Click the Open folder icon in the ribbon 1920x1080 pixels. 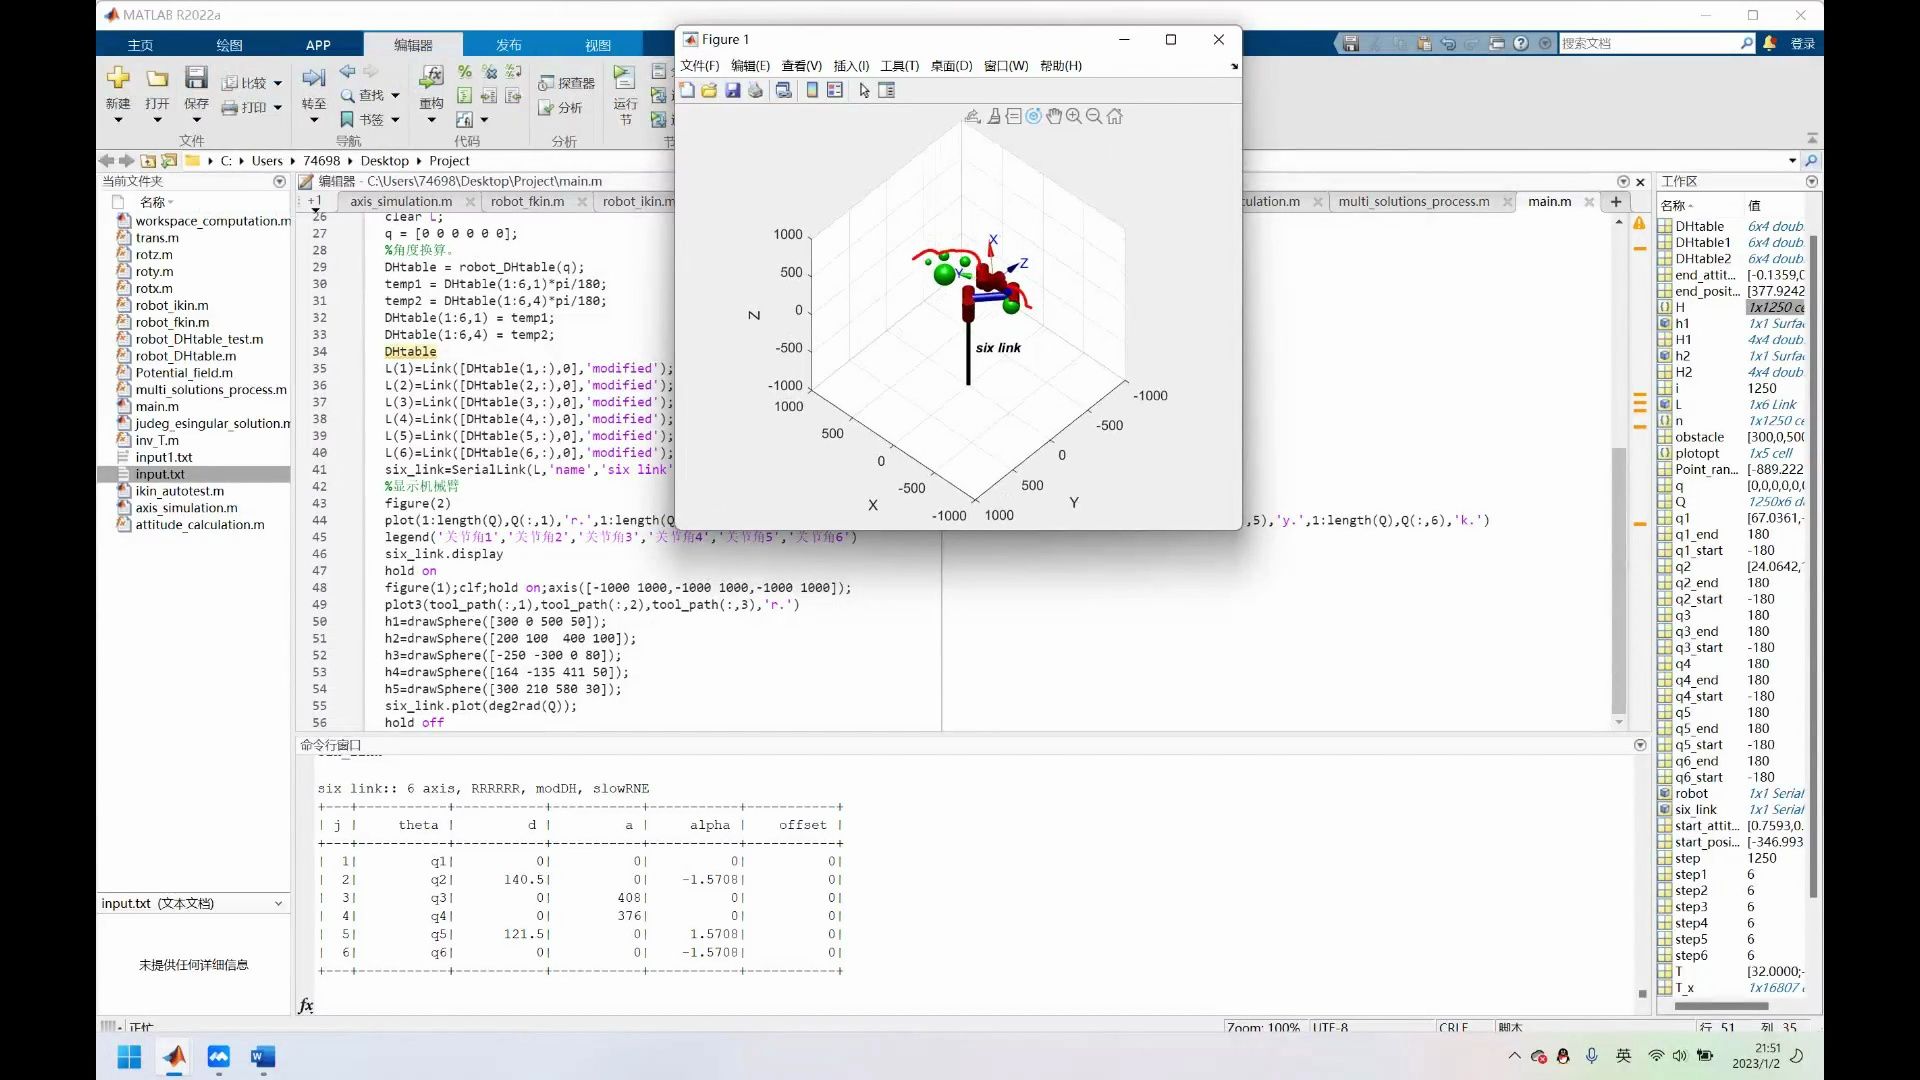[x=157, y=78]
